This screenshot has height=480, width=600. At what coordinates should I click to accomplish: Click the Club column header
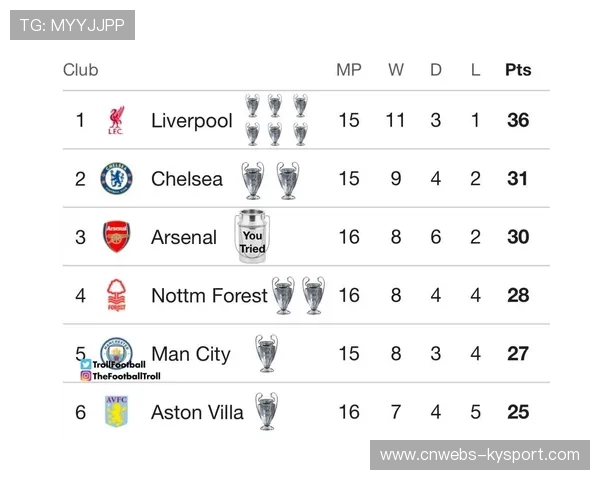pos(81,70)
